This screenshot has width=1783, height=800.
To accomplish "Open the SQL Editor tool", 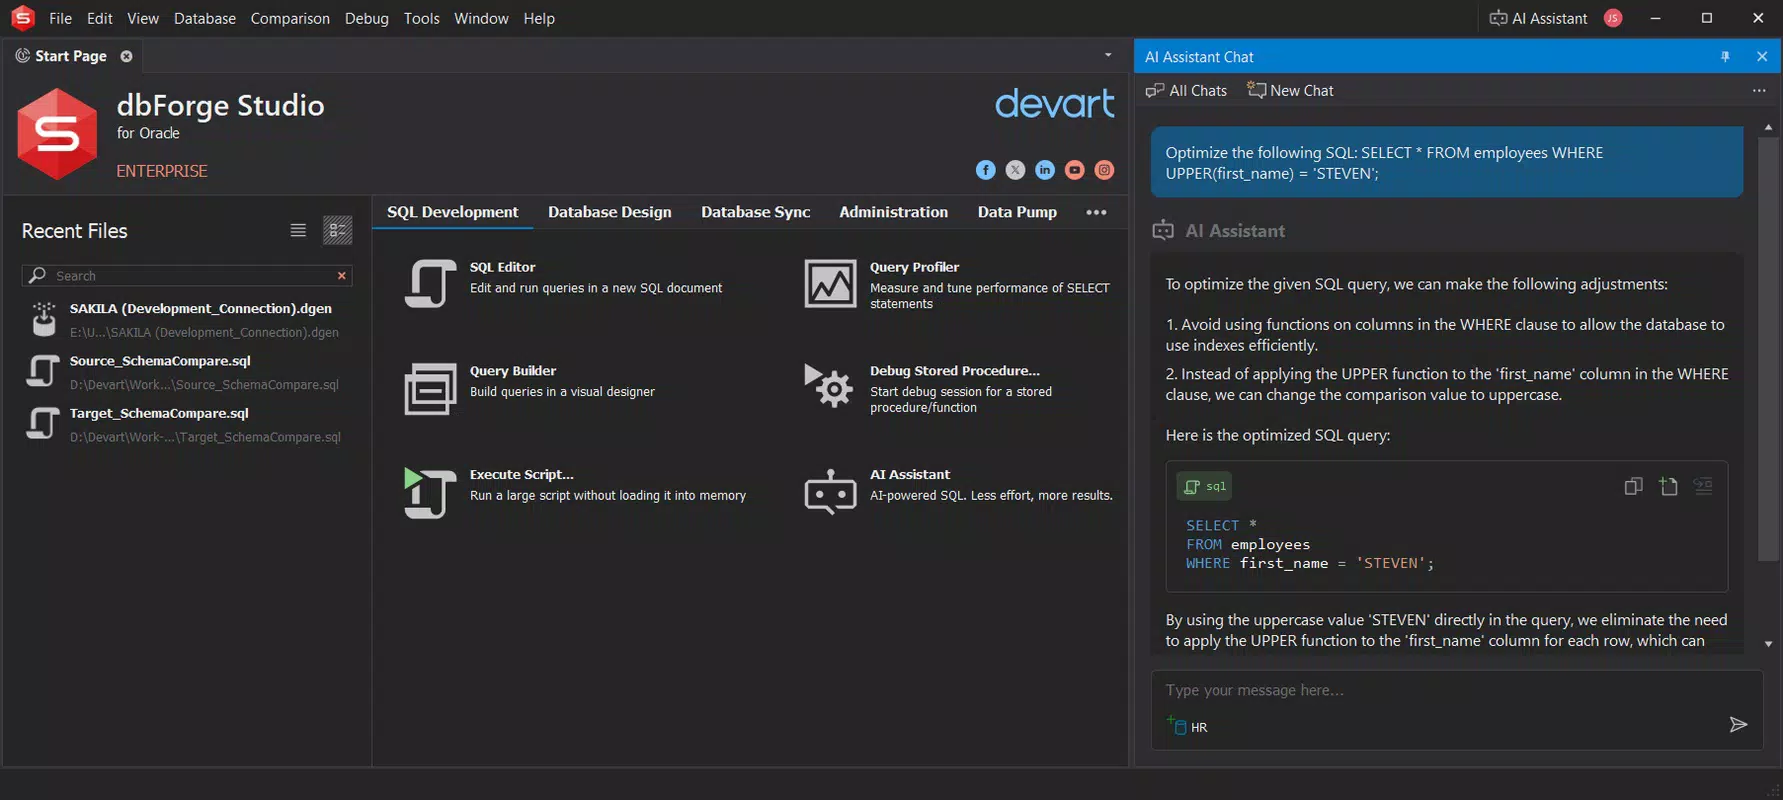I will click(x=563, y=283).
